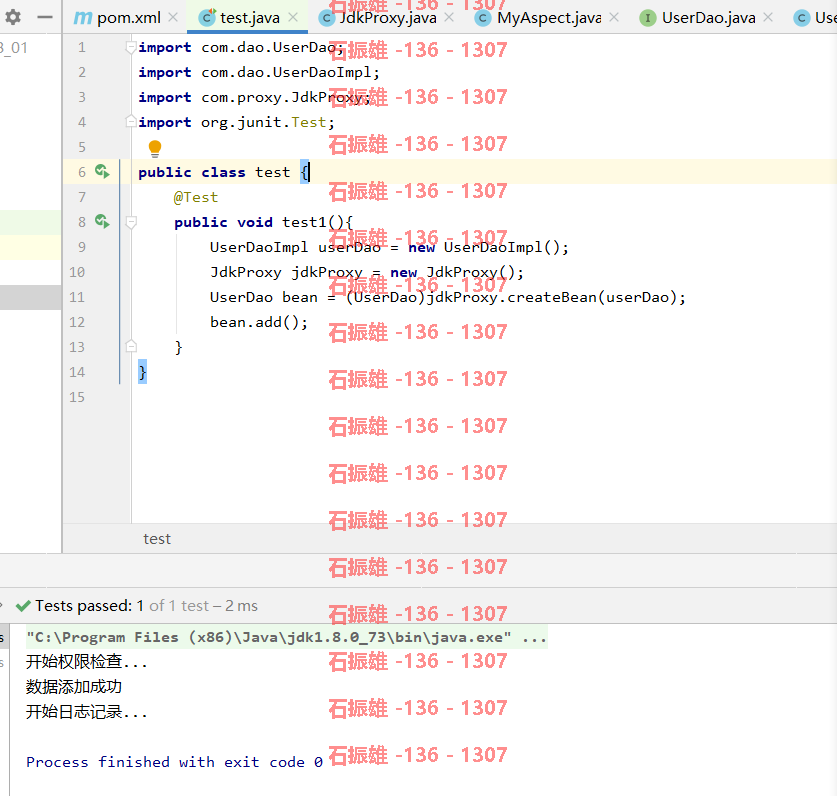
Task: Collapse the test1 method at line 8
Action: click(130, 222)
